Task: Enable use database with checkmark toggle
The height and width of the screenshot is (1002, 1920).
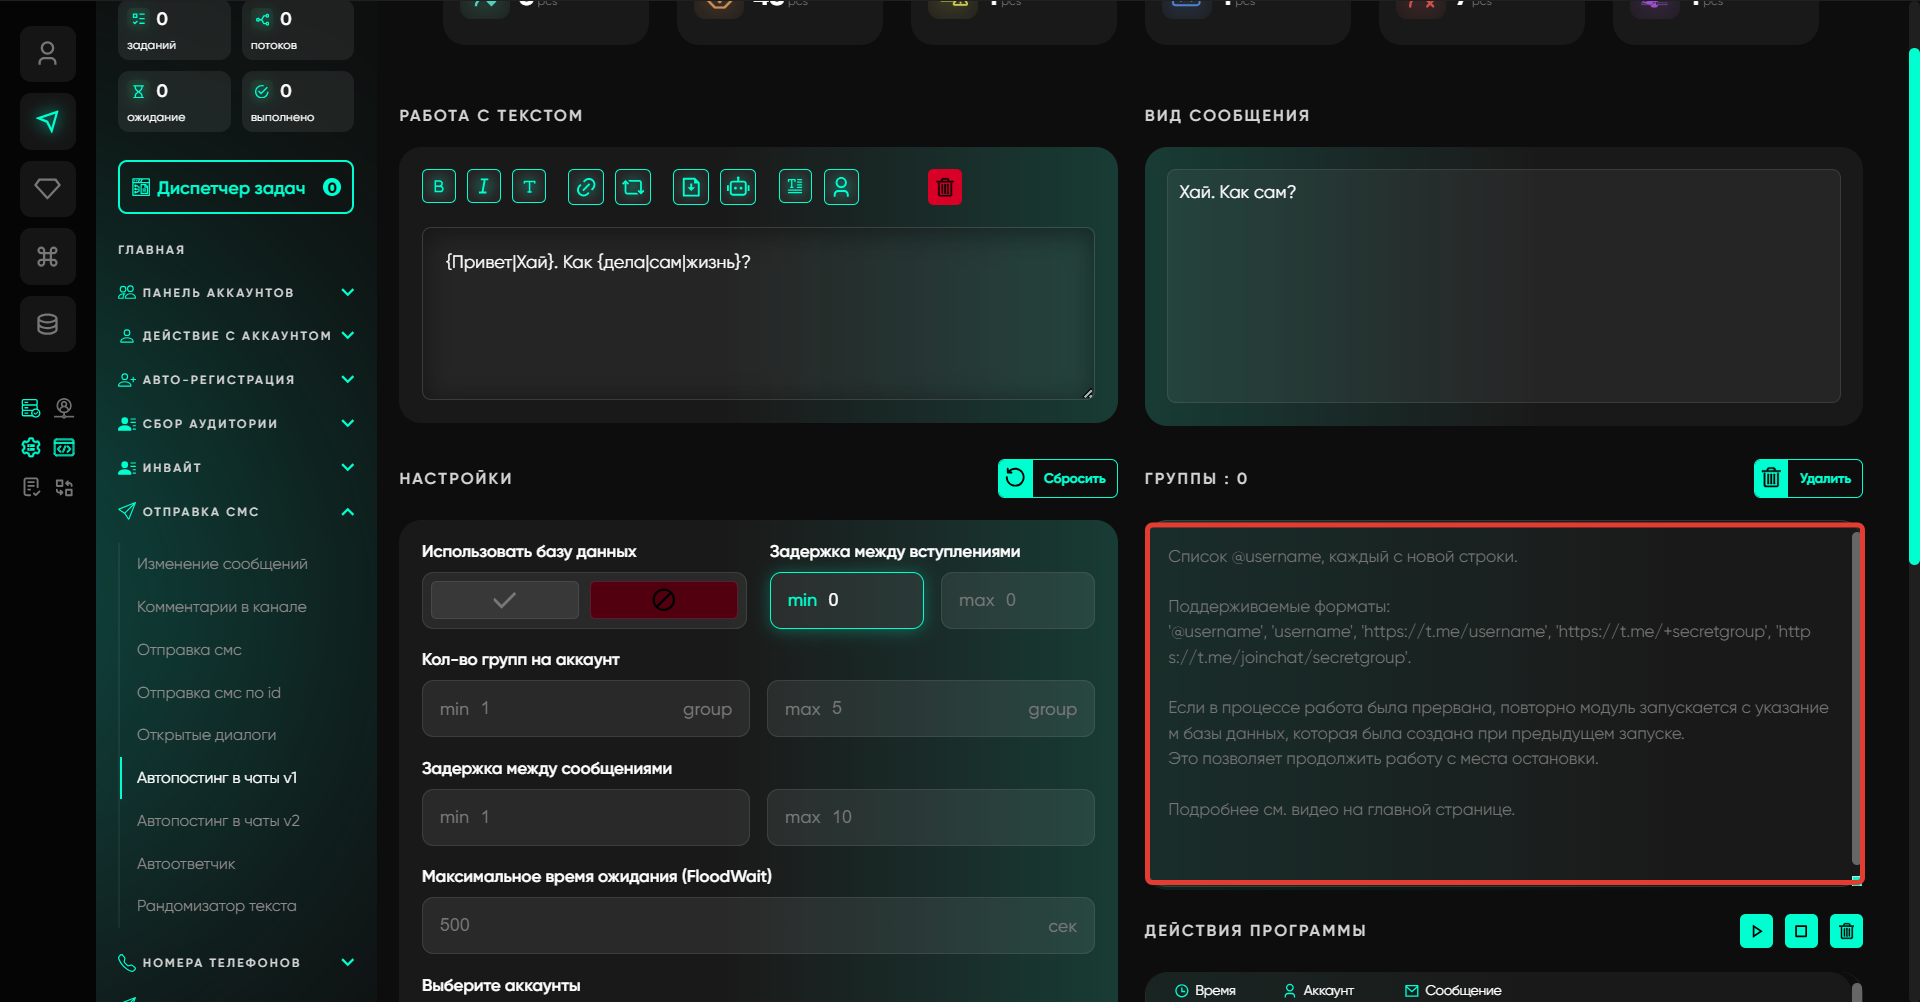Action: pos(505,600)
